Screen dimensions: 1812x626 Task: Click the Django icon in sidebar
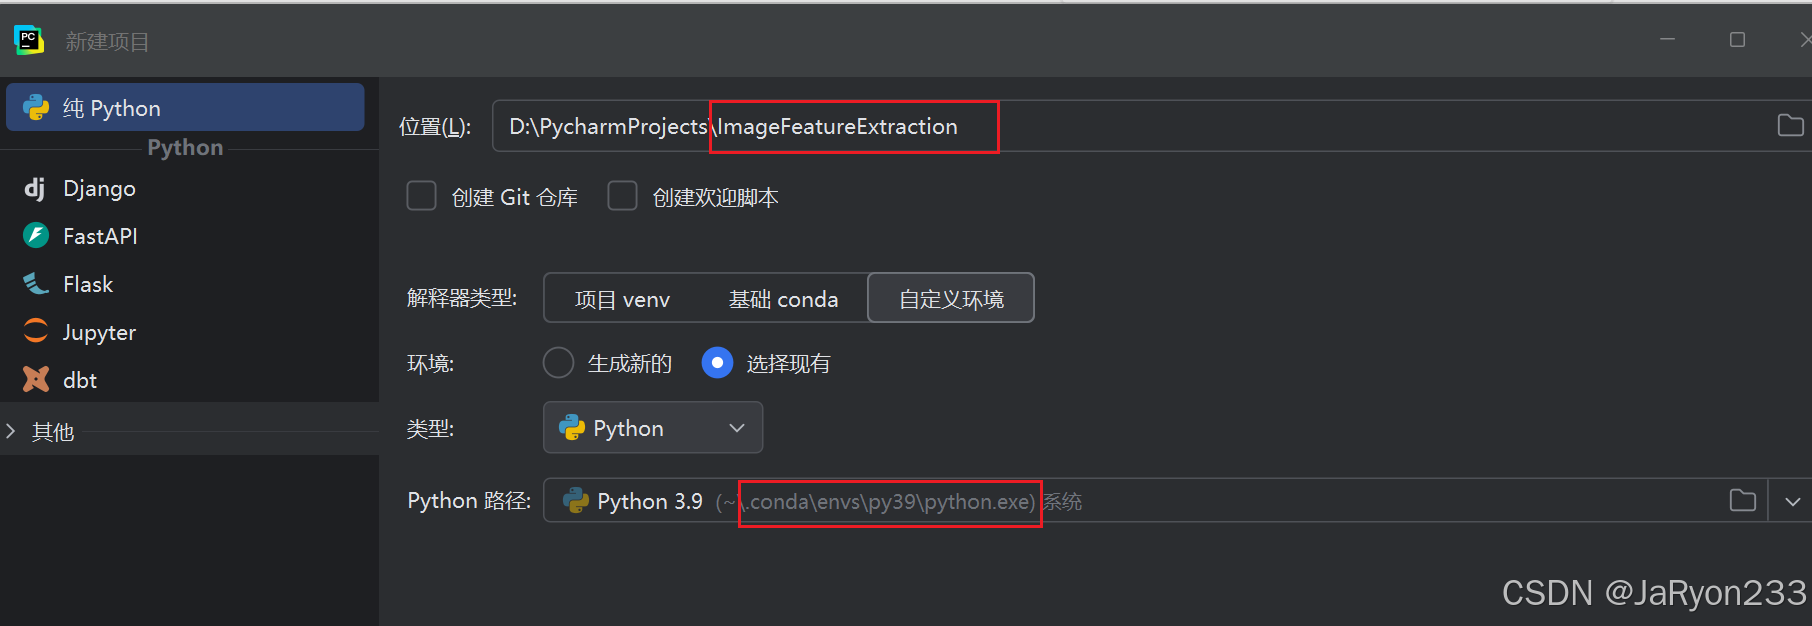35,188
